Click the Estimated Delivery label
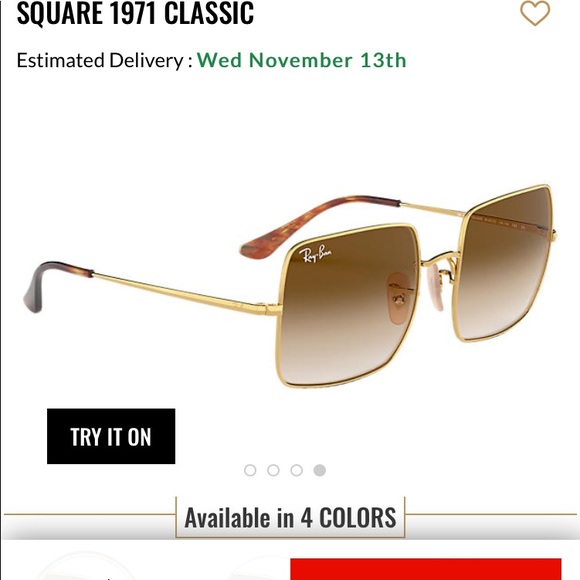The width and height of the screenshot is (580, 580). [104, 61]
